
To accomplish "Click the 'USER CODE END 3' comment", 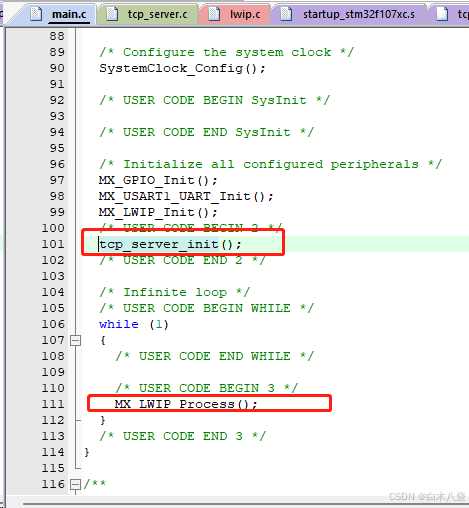I will coord(183,436).
